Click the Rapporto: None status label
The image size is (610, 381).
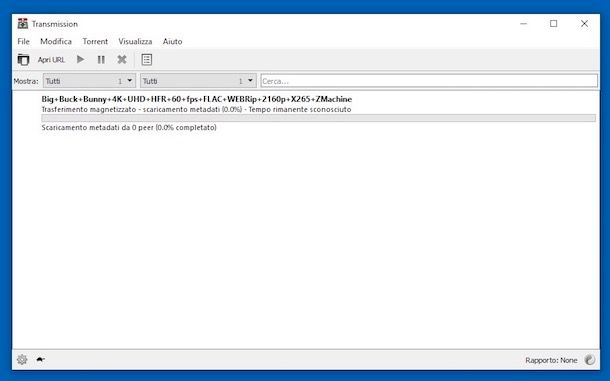click(x=551, y=360)
